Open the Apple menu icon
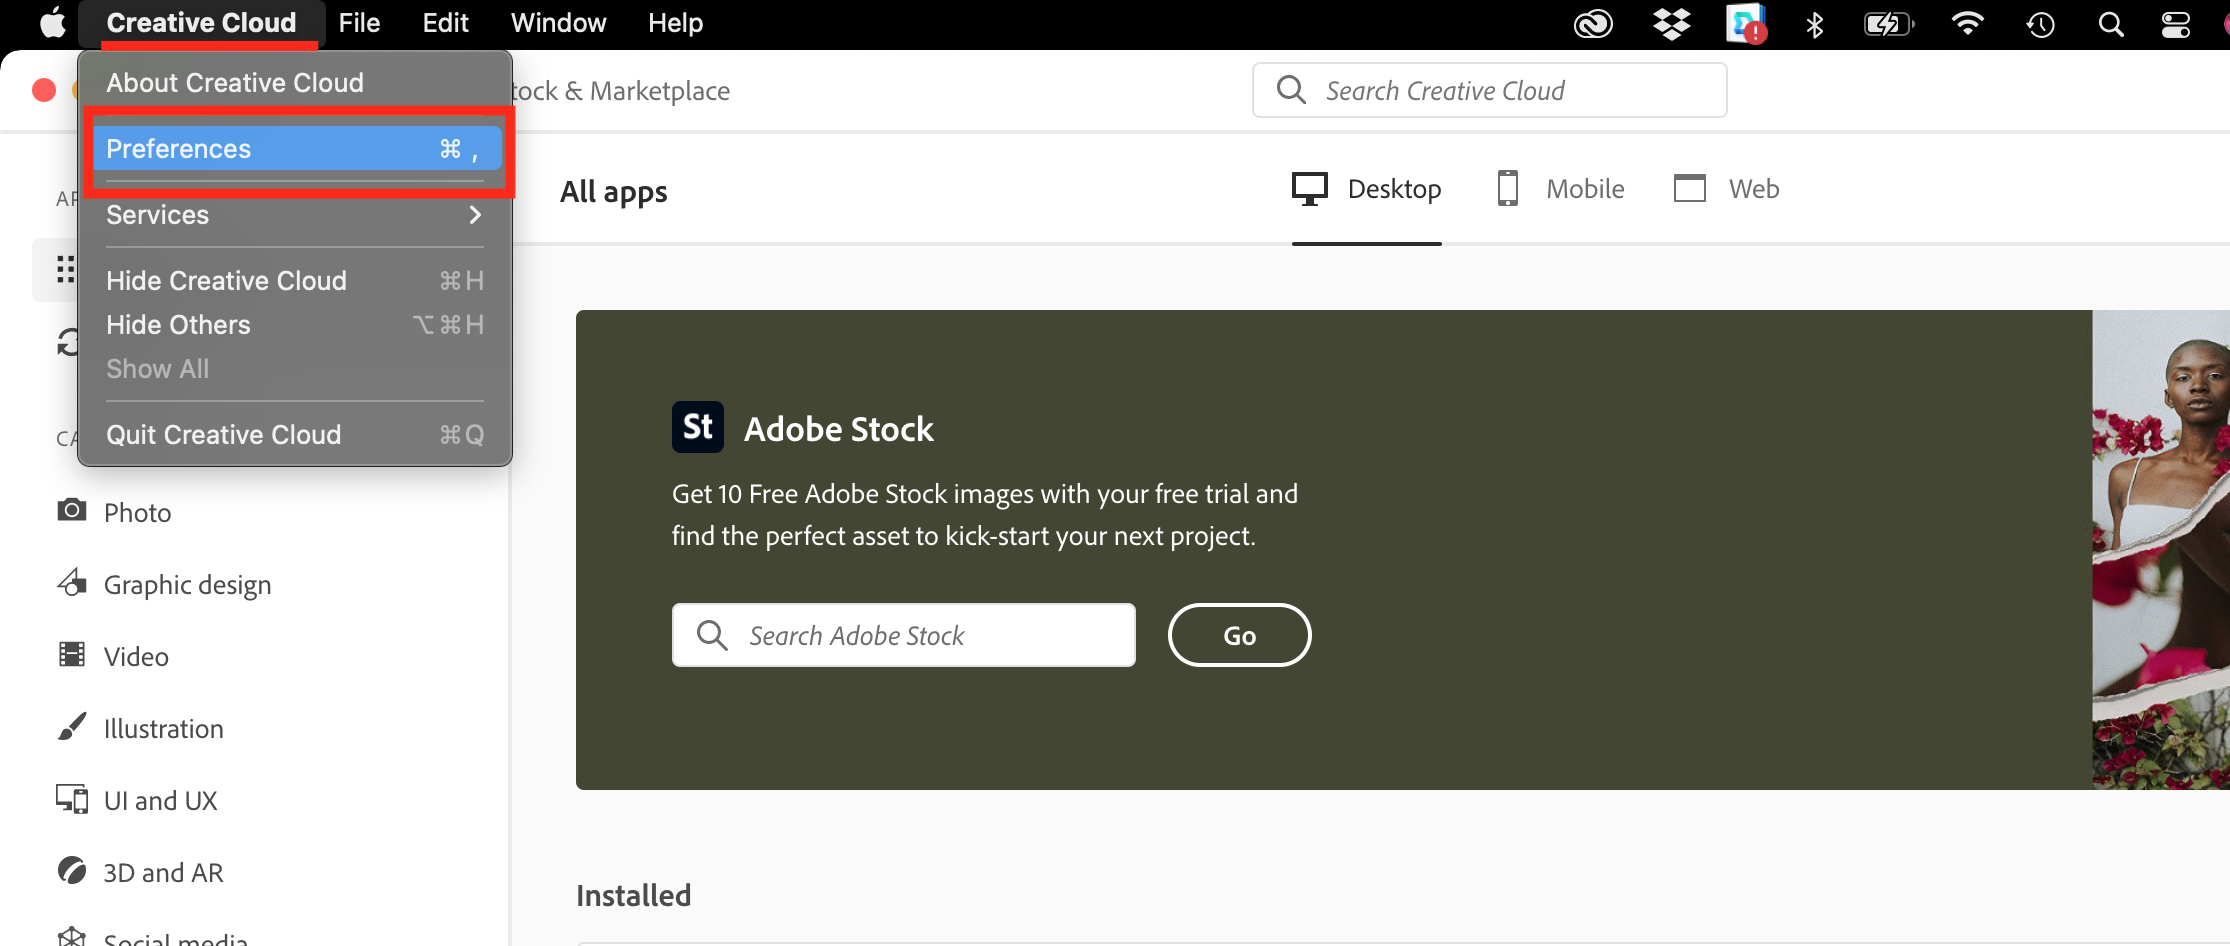Image resolution: width=2230 pixels, height=946 pixels. point(53,22)
